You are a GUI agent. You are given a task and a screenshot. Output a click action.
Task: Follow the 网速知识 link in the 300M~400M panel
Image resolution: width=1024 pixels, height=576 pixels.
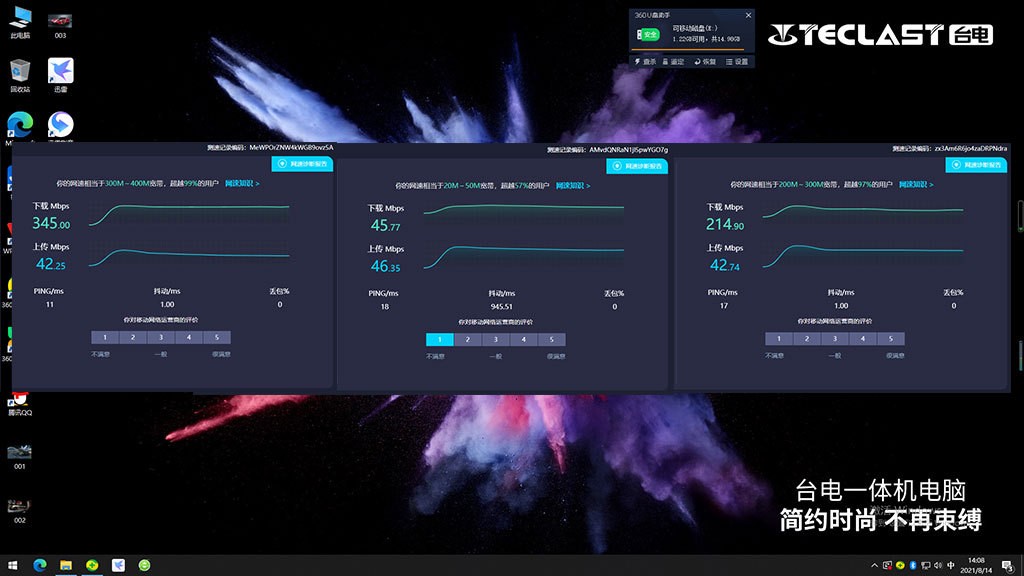[242, 184]
